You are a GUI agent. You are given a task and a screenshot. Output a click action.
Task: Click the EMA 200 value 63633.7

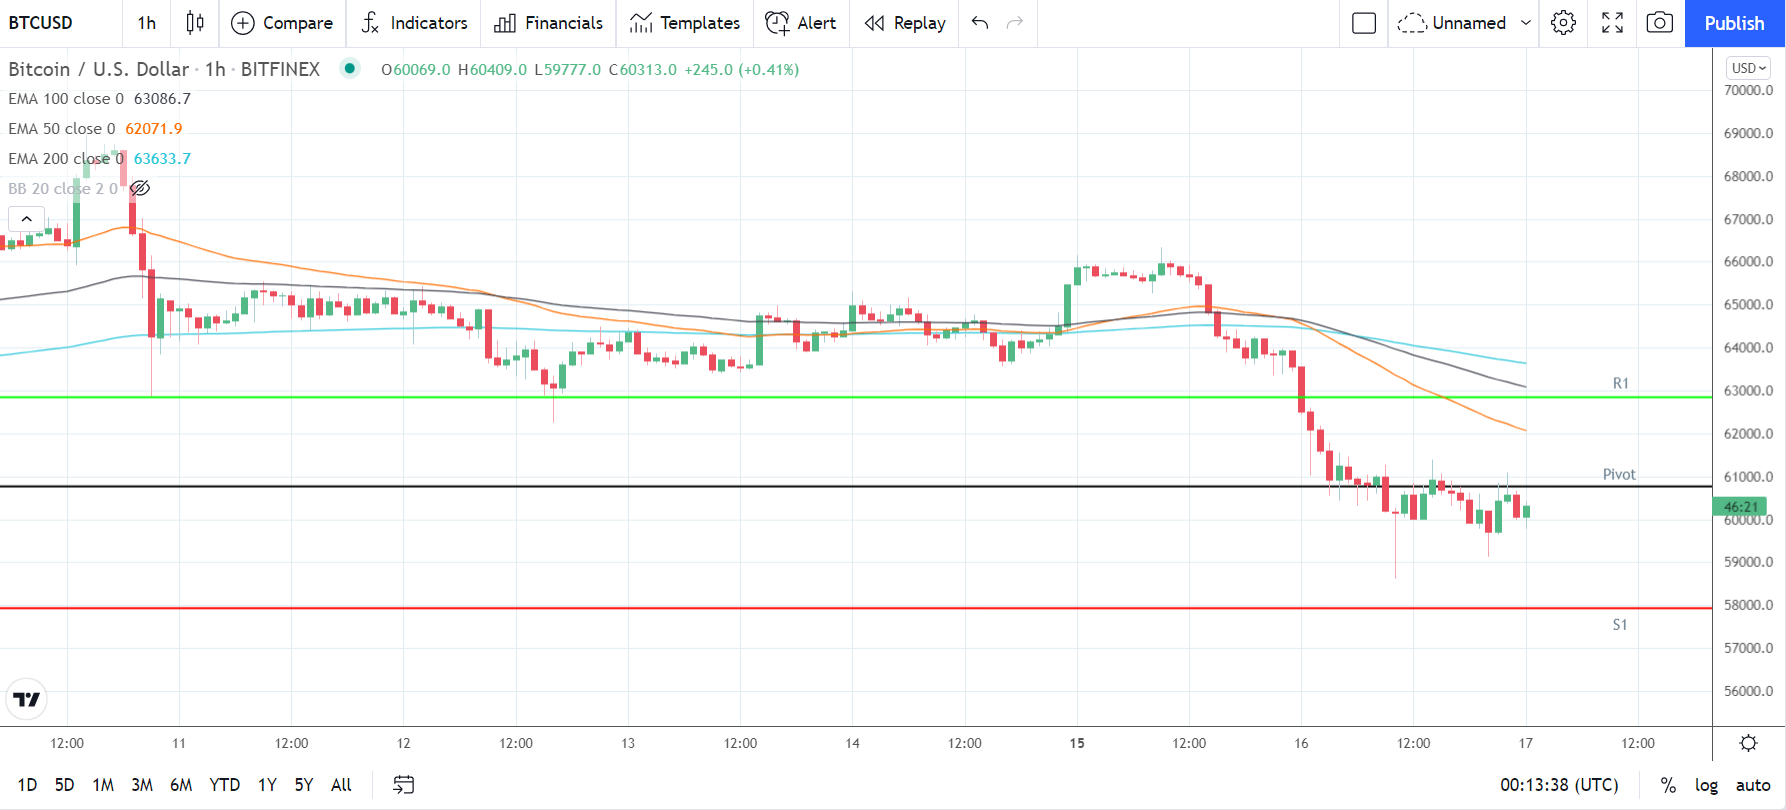162,159
